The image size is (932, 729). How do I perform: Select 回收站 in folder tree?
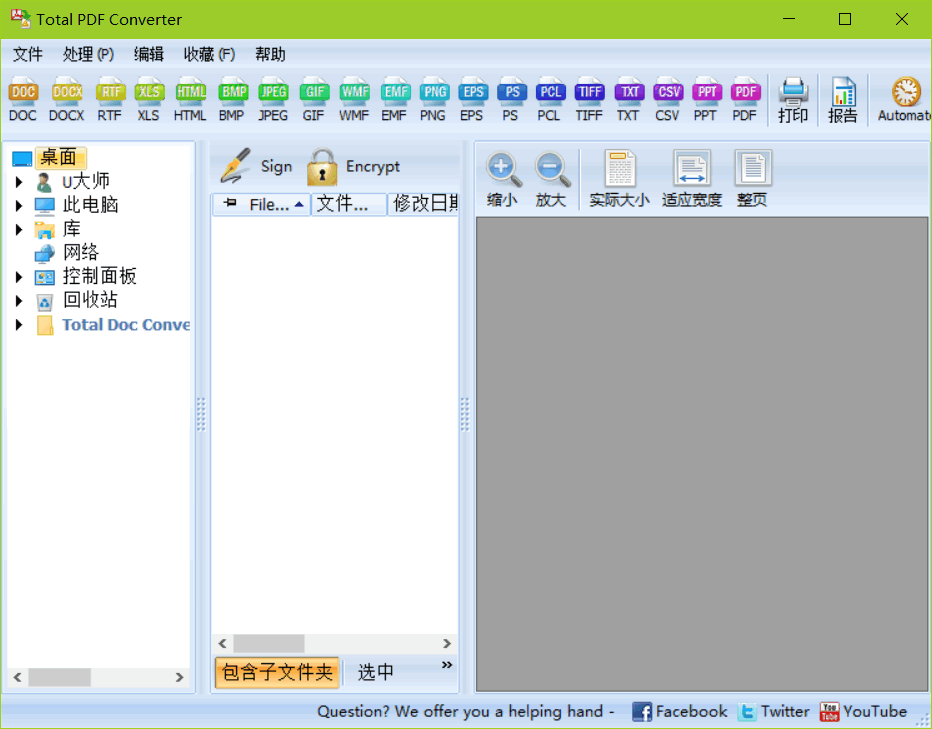[90, 300]
